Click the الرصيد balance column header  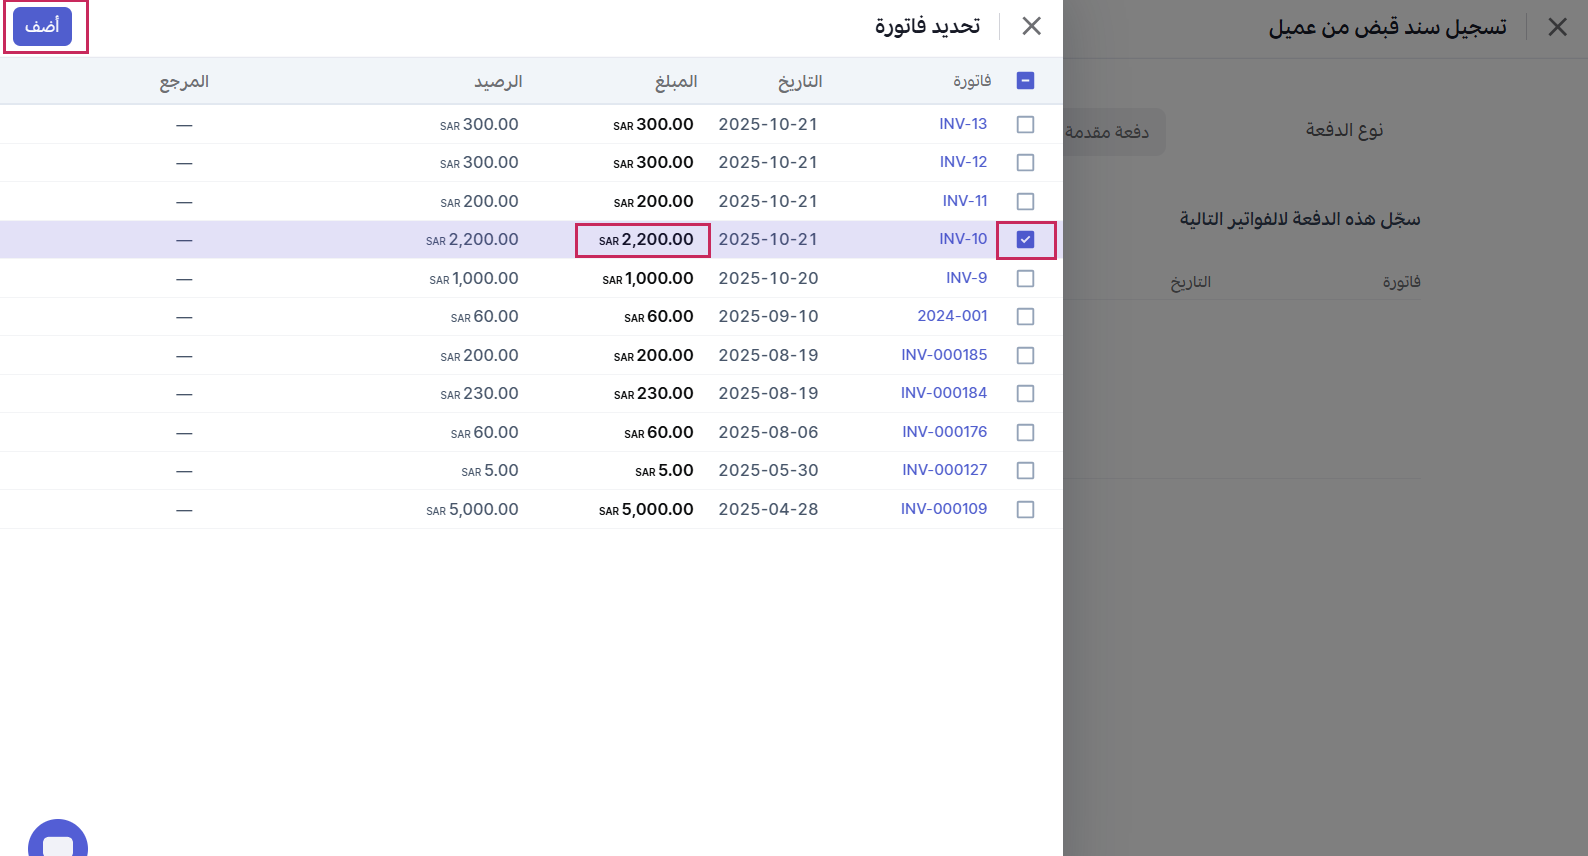498,82
